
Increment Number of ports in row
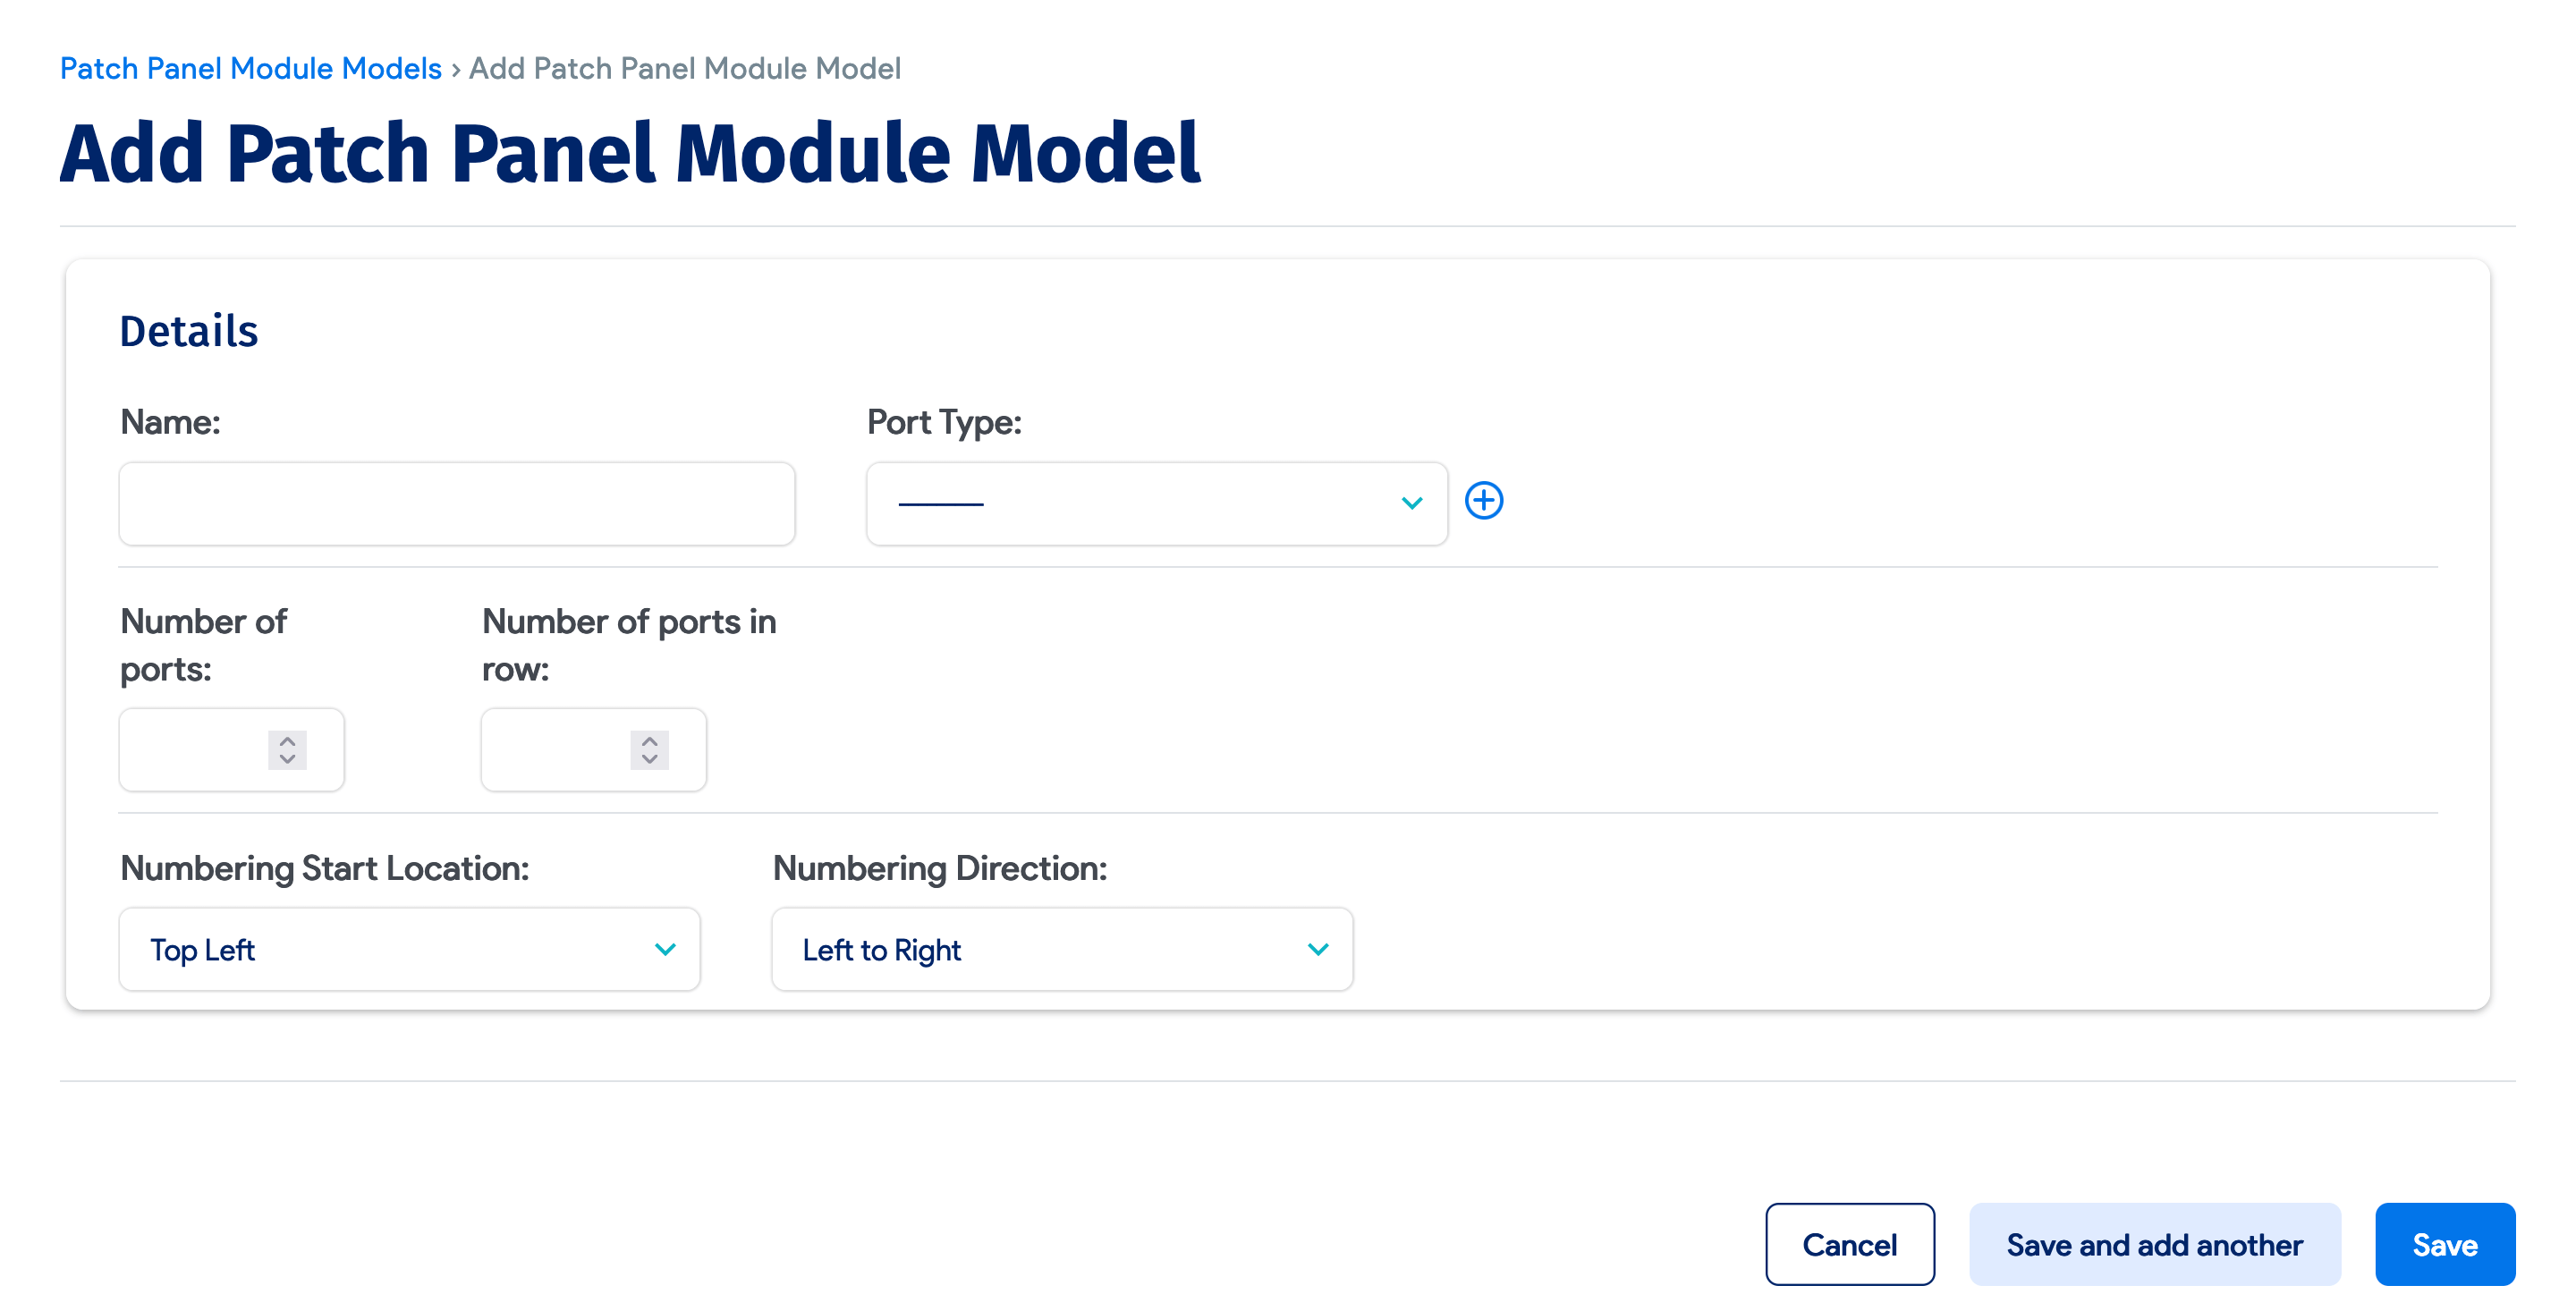(x=649, y=741)
